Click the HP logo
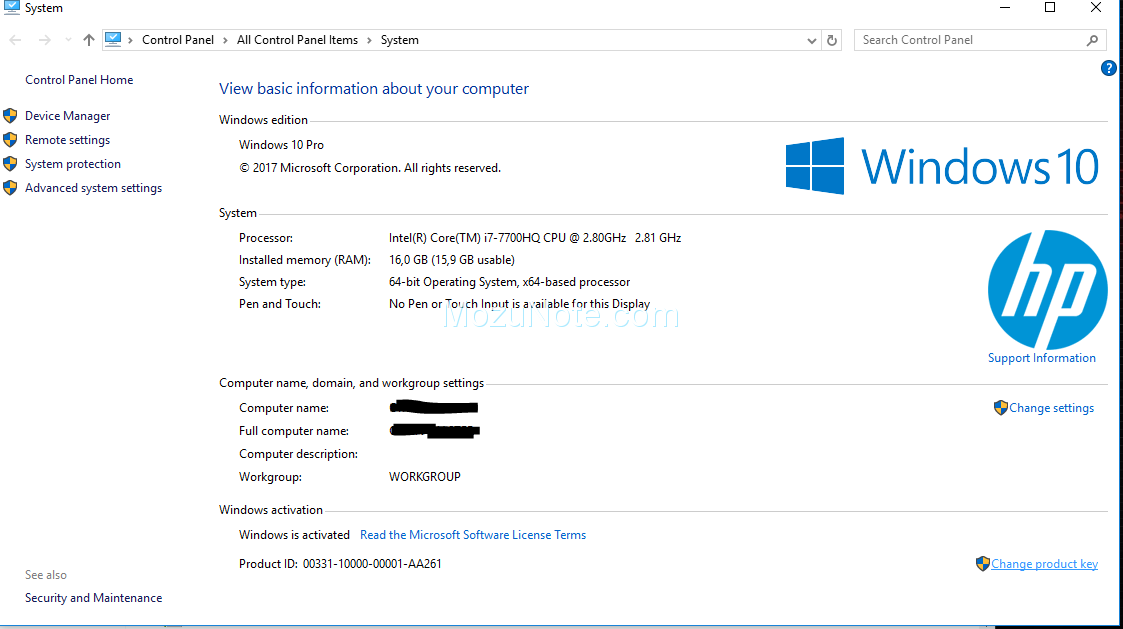1123x629 pixels. pos(1047,289)
